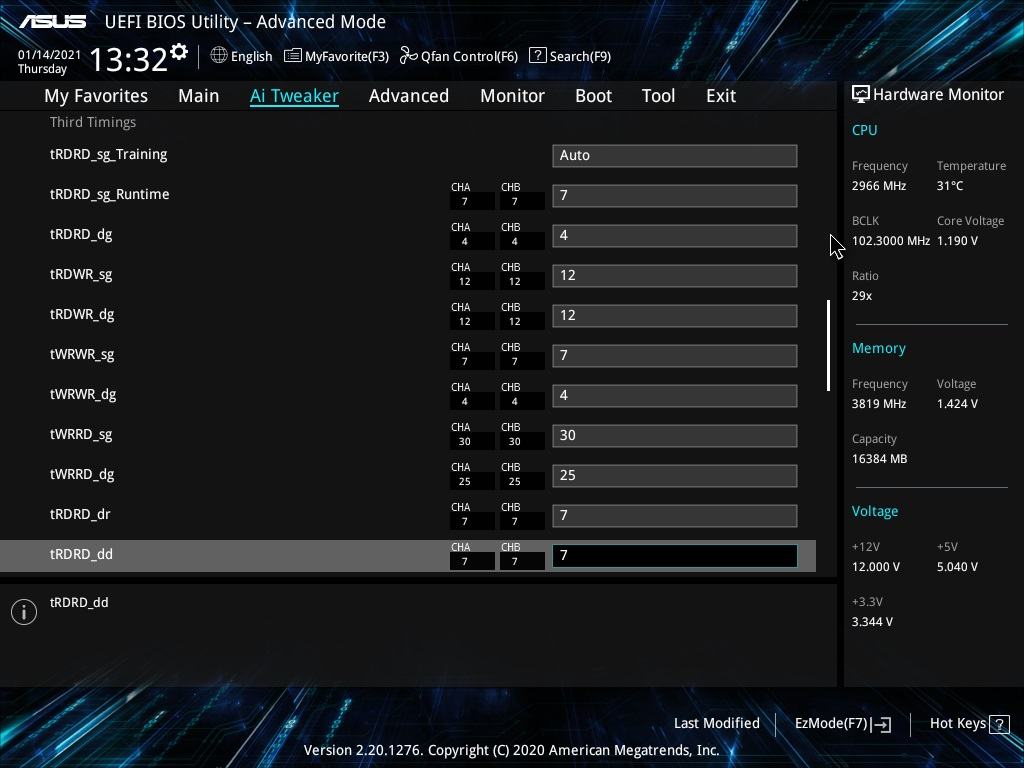Select the tWRRD_dg row label
Viewport: 1024px width, 768px height.
pos(82,474)
